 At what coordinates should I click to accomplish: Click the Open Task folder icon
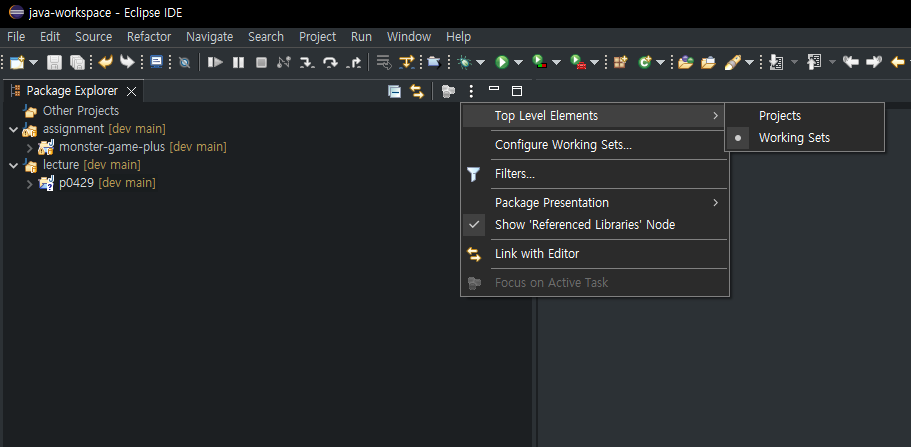[x=708, y=62]
